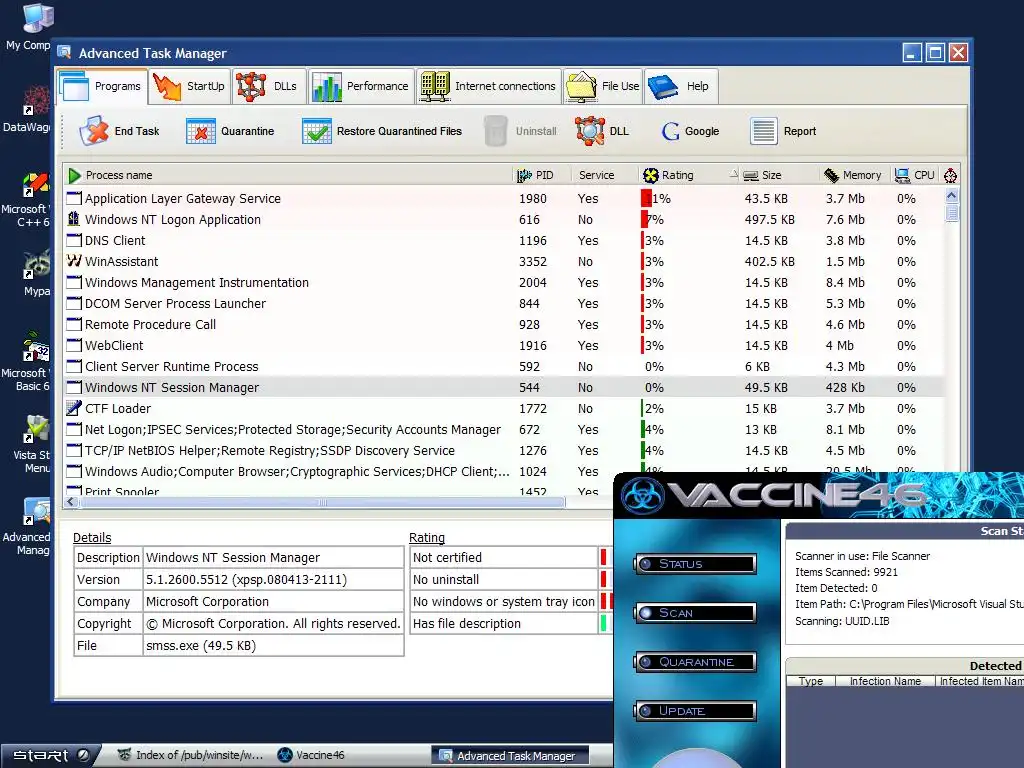Click the End Task red X icon
Image resolution: width=1024 pixels, height=768 pixels.
tap(95, 131)
